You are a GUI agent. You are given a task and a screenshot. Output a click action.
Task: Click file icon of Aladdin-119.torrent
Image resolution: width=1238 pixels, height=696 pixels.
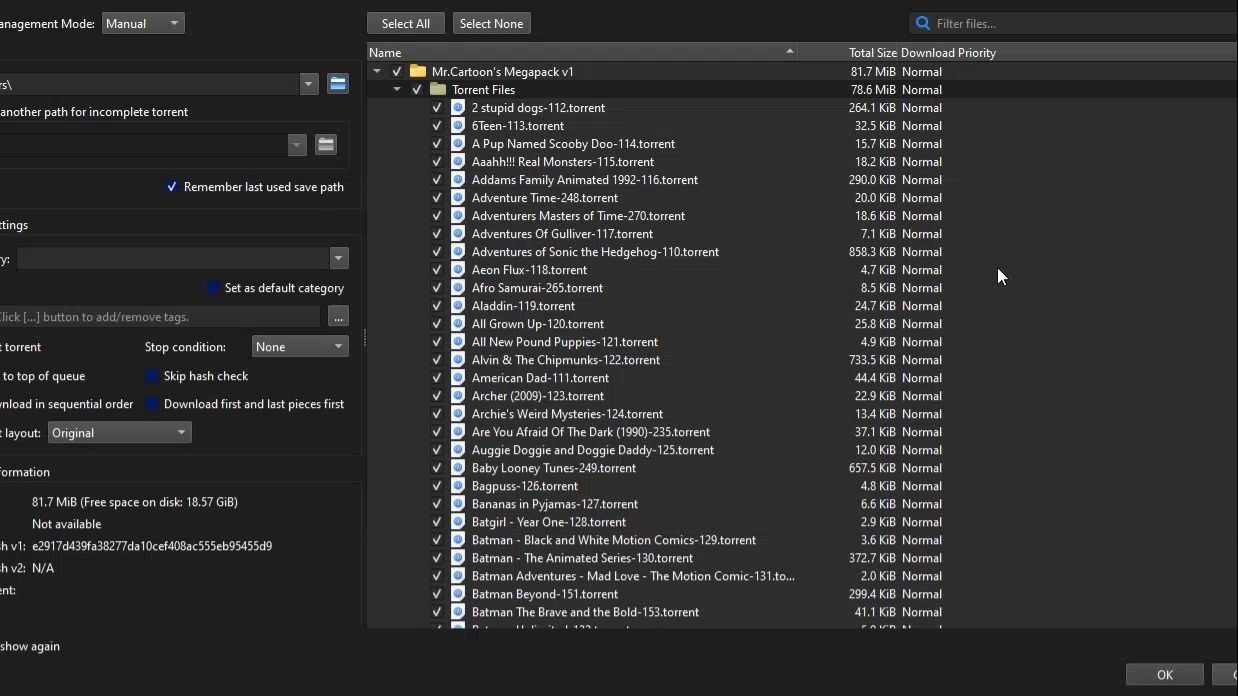(x=458, y=305)
